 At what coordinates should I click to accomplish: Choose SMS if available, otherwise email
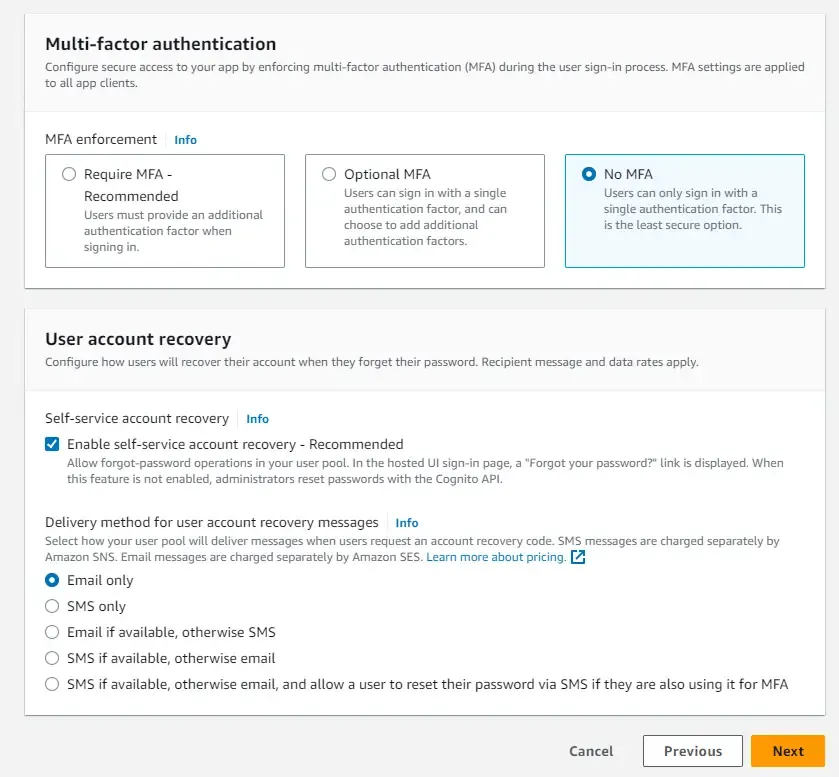[51, 658]
